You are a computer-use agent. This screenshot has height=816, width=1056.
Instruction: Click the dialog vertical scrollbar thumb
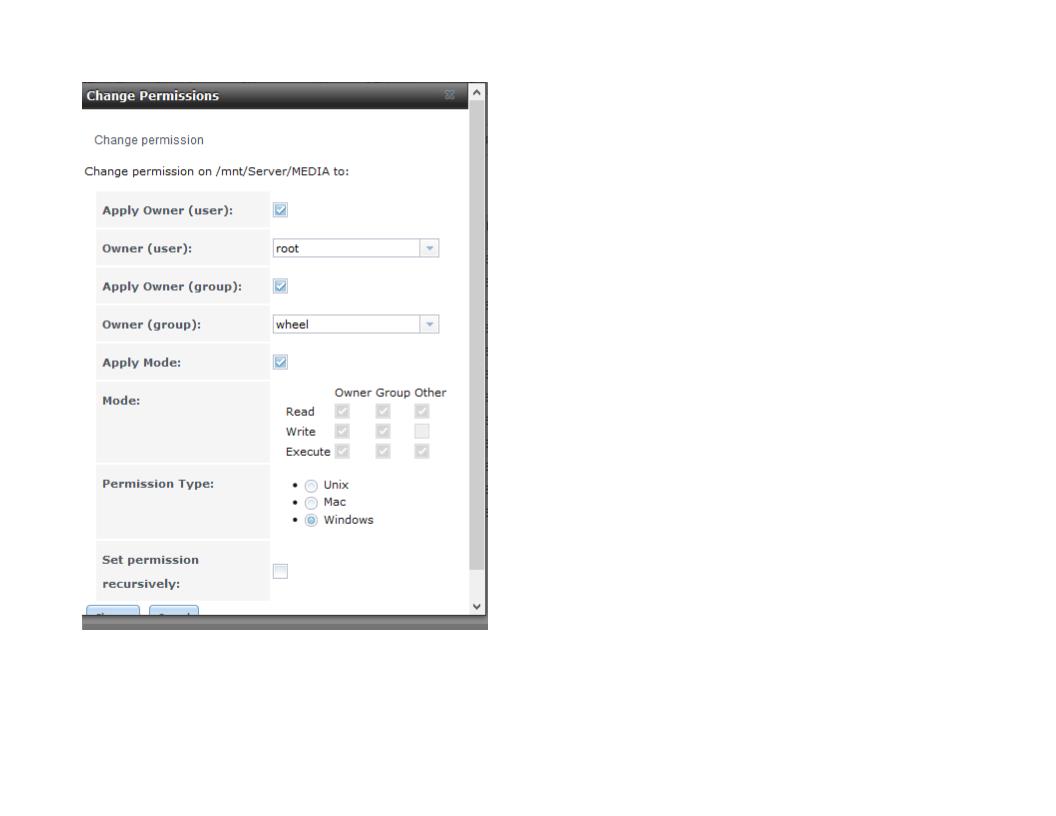[x=477, y=334]
